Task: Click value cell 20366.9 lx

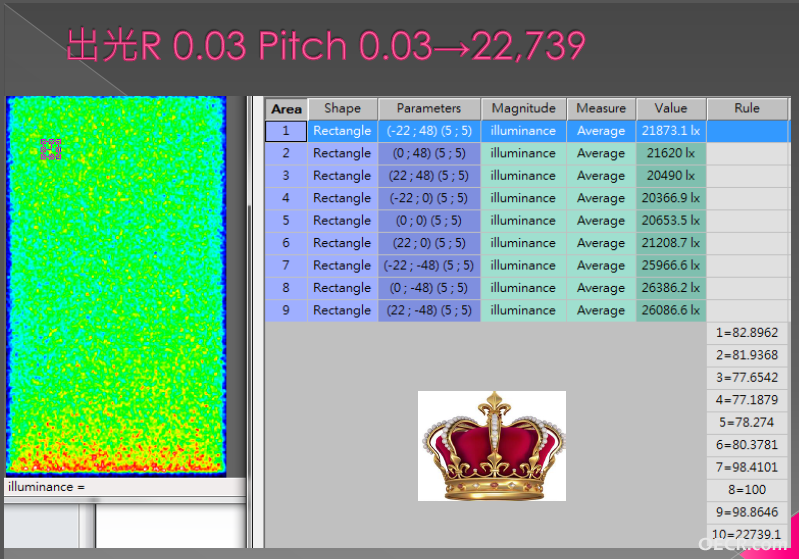Action: coord(671,198)
